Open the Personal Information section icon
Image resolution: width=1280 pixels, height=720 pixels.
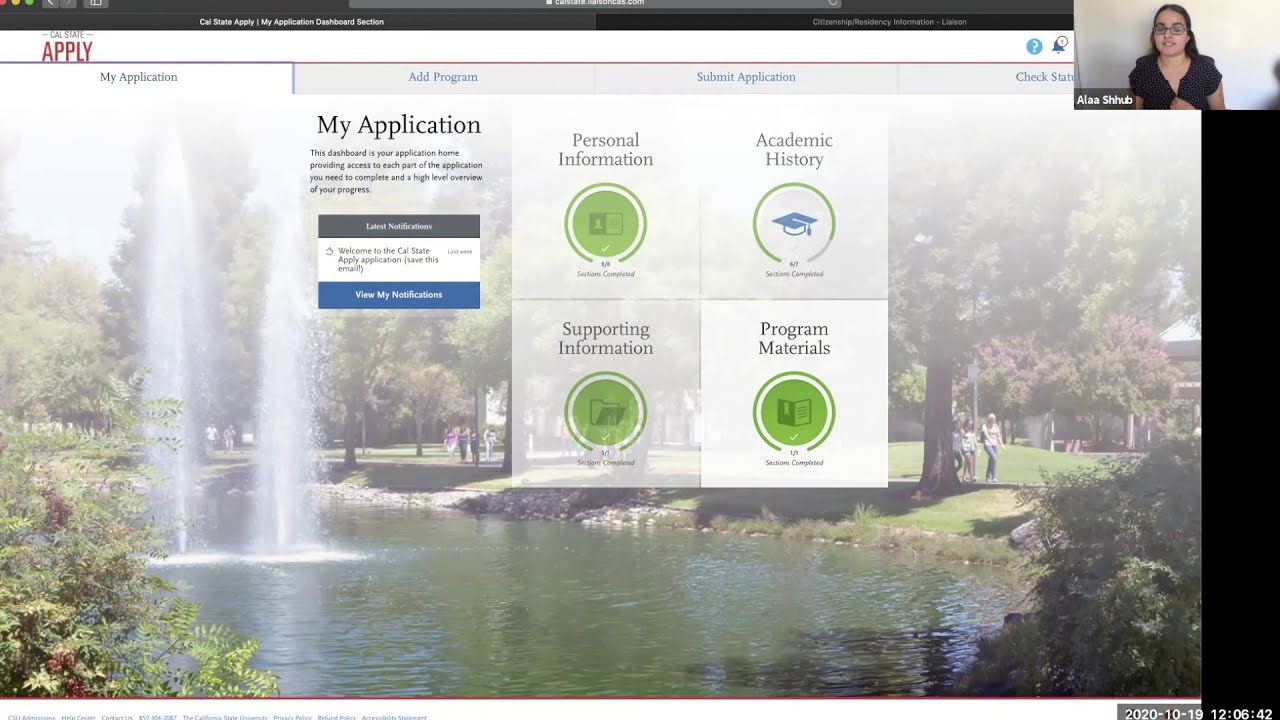click(x=605, y=224)
